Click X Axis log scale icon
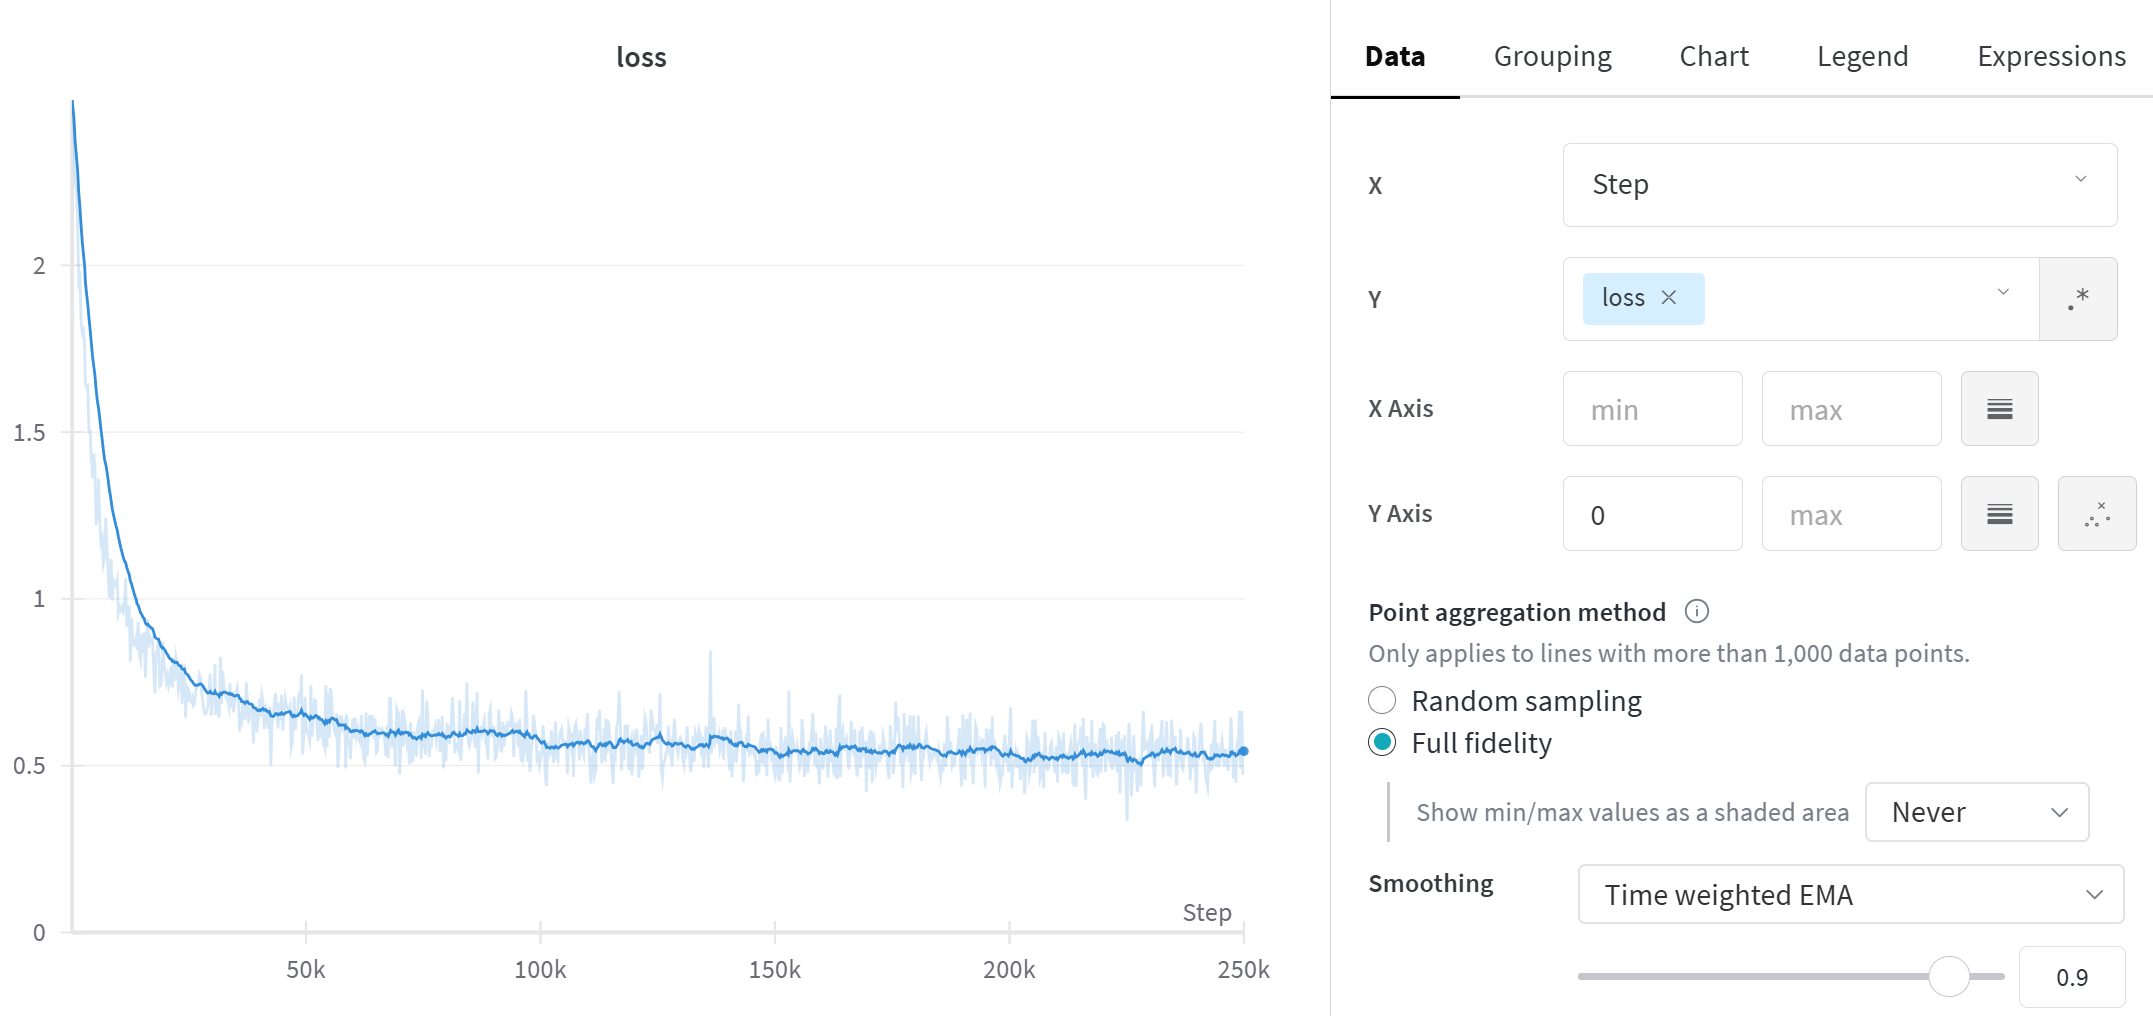 click(x=1999, y=409)
